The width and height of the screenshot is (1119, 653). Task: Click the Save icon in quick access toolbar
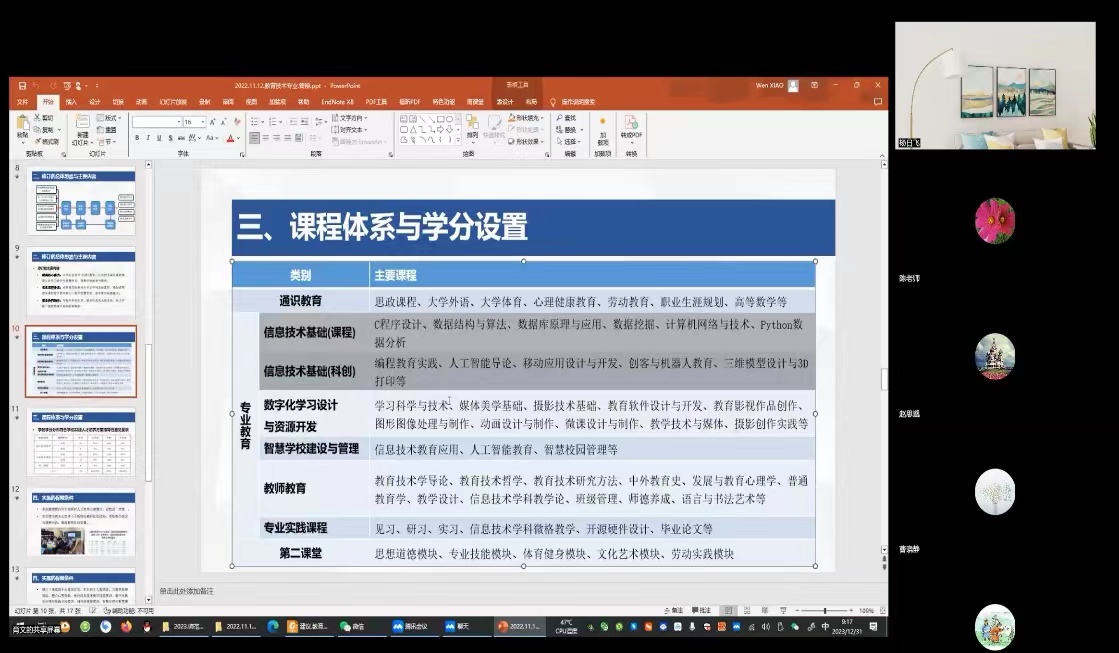22,86
